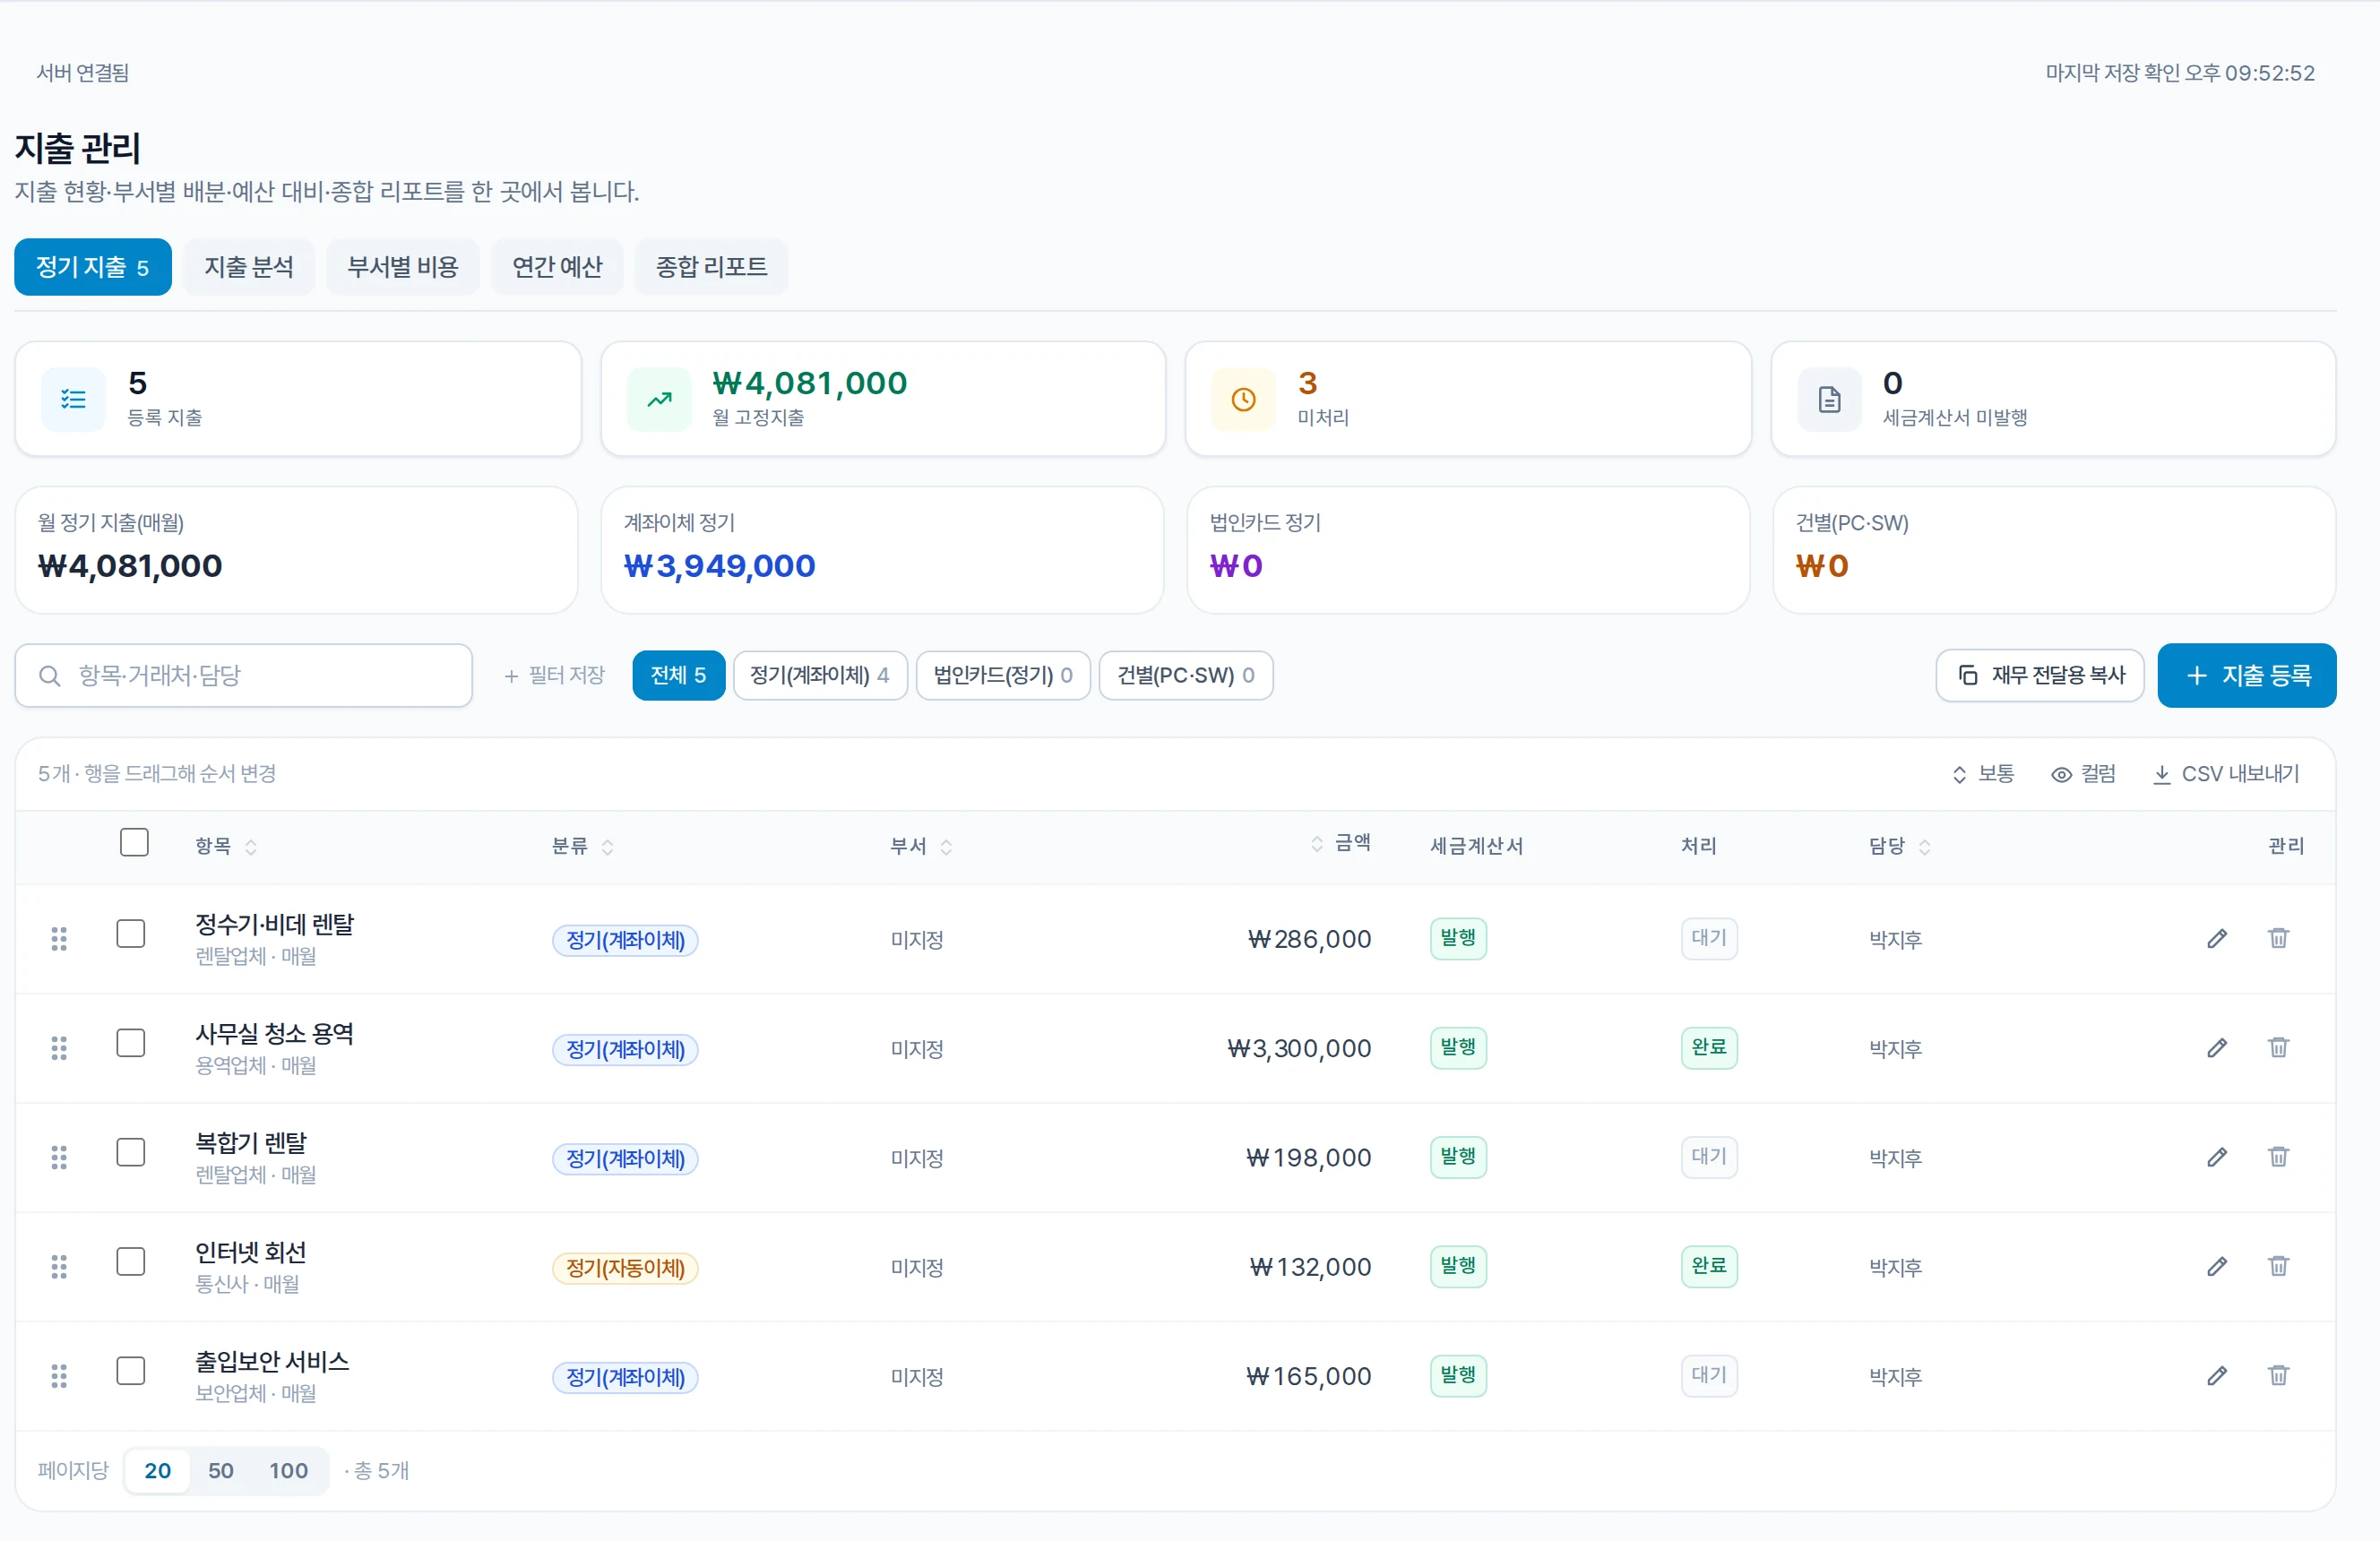This screenshot has height=1541, width=2380.
Task: Sort the table by 부서 column
Action: point(921,846)
